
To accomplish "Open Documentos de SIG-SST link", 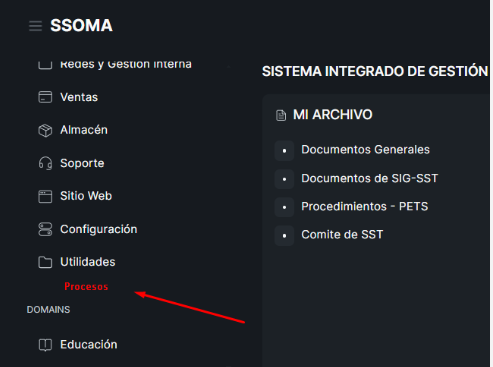I will click(x=369, y=178).
